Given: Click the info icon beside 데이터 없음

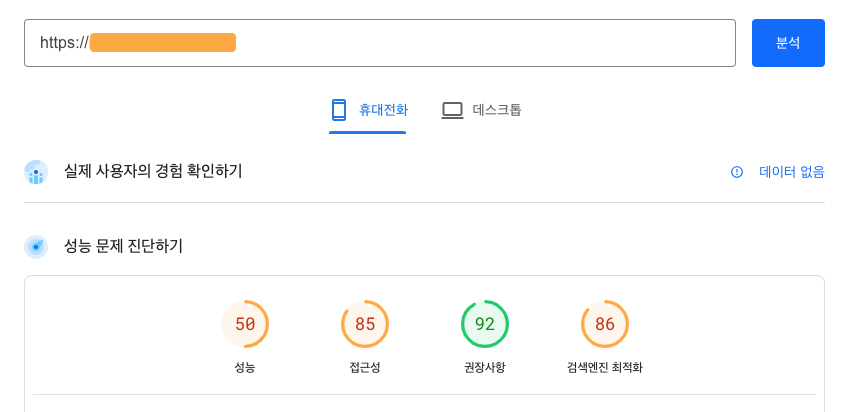Looking at the screenshot, I should pyautogui.click(x=737, y=172).
